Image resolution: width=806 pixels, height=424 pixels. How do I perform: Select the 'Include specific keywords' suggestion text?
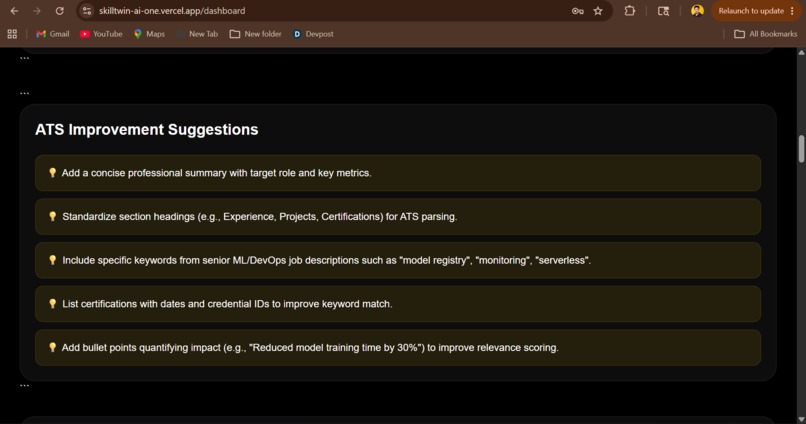click(x=326, y=261)
